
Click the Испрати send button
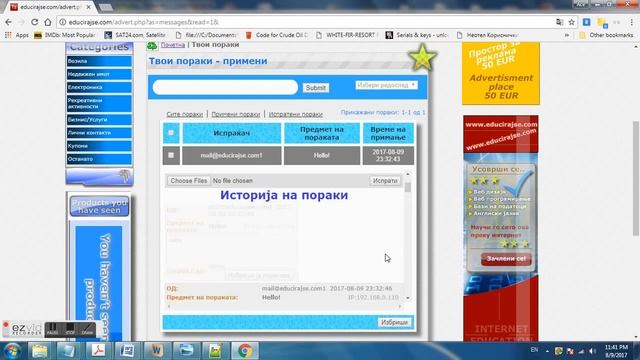coord(385,181)
